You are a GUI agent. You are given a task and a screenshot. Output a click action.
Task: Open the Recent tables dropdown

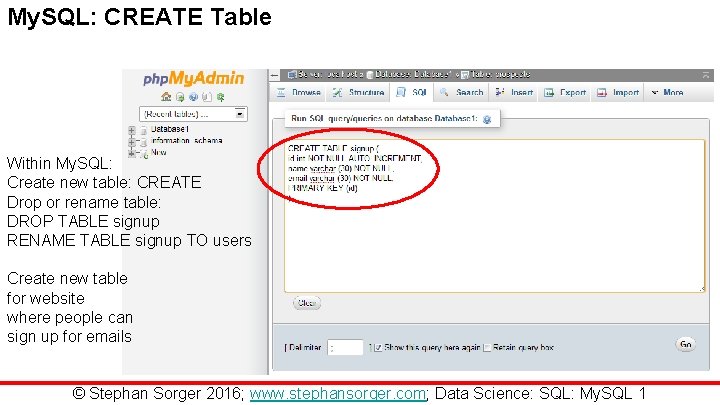193,114
